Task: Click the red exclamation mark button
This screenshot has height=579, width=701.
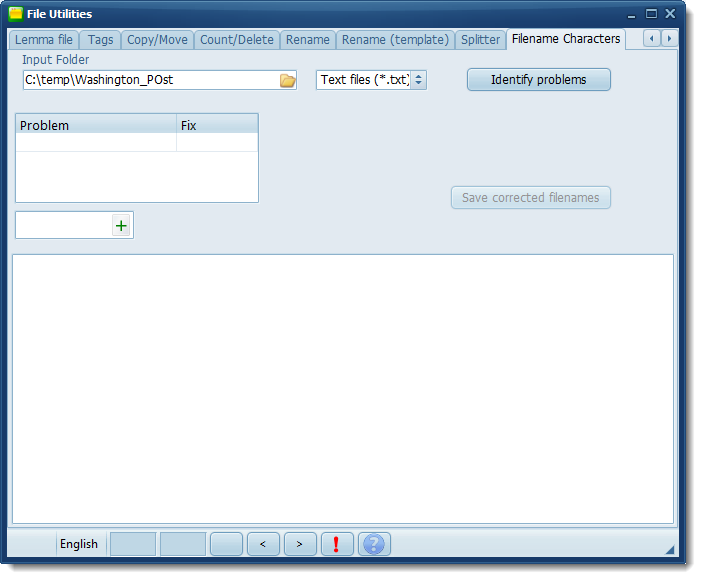Action: coord(337,544)
